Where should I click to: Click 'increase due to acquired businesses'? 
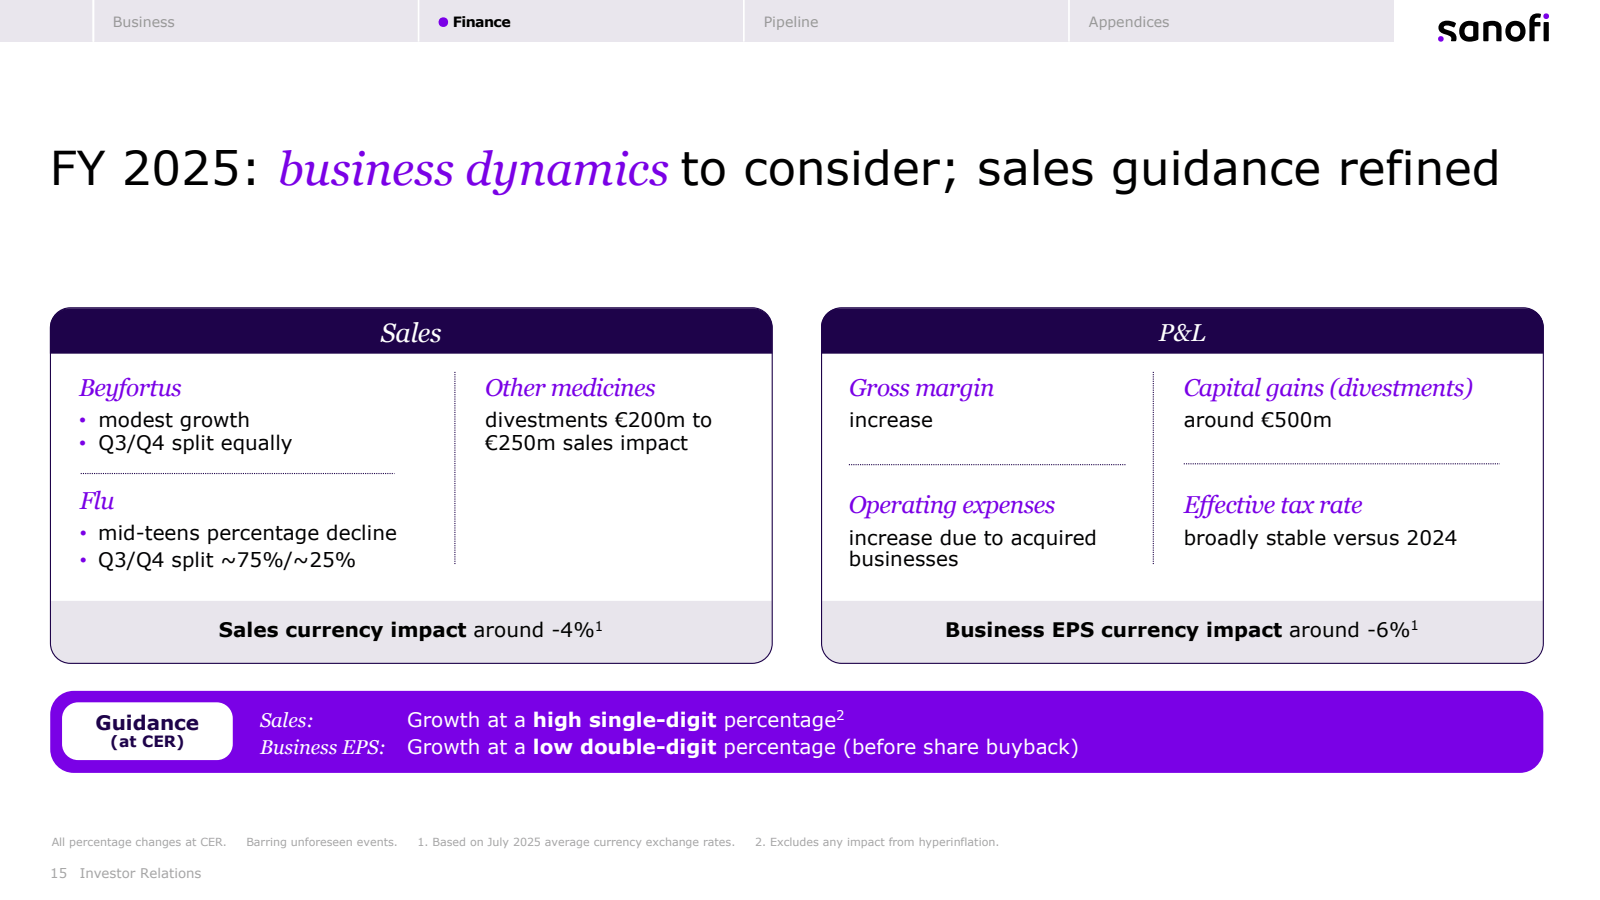coord(972,548)
